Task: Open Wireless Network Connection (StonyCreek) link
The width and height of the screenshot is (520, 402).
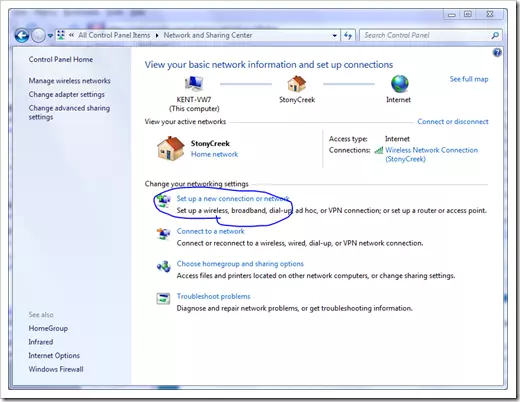Action: [x=431, y=154]
